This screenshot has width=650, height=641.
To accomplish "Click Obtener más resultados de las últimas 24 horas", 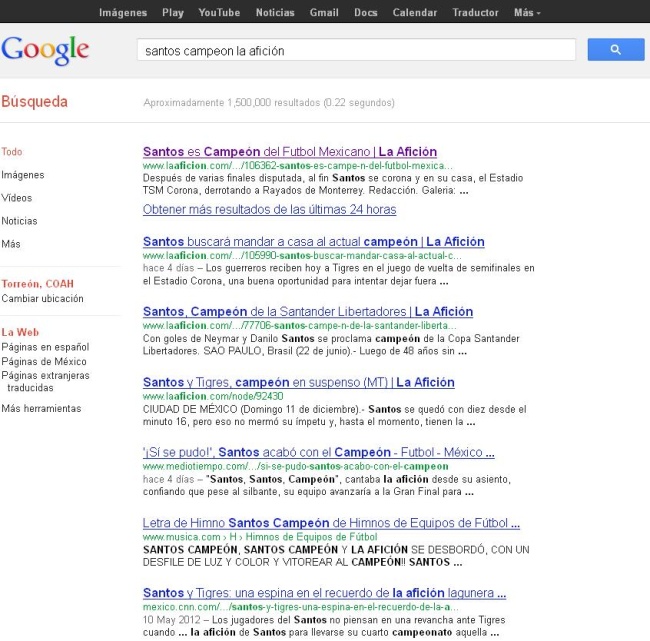I will (x=269, y=210).
